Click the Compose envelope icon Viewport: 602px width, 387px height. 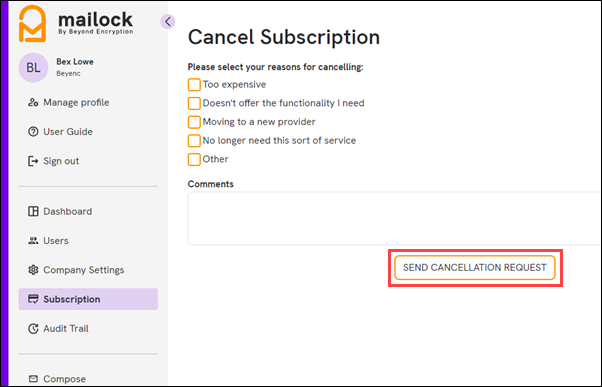coord(33,379)
